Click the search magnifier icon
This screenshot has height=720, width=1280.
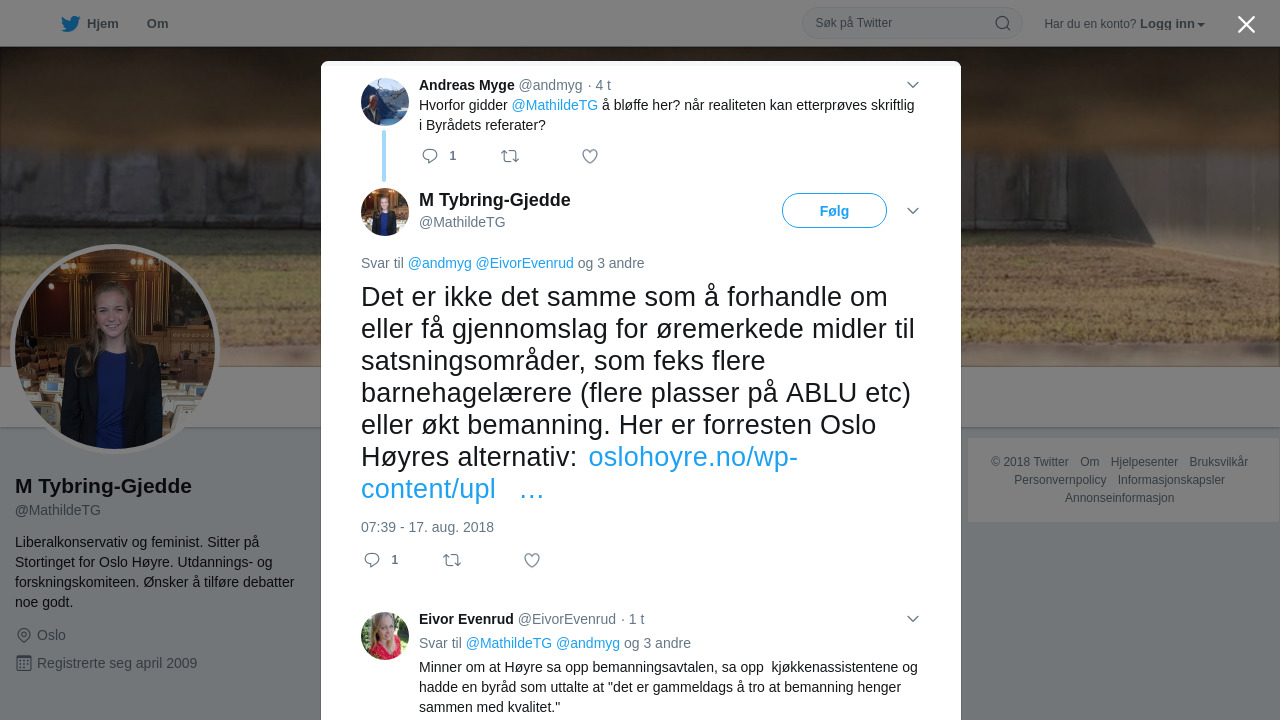[1002, 23]
